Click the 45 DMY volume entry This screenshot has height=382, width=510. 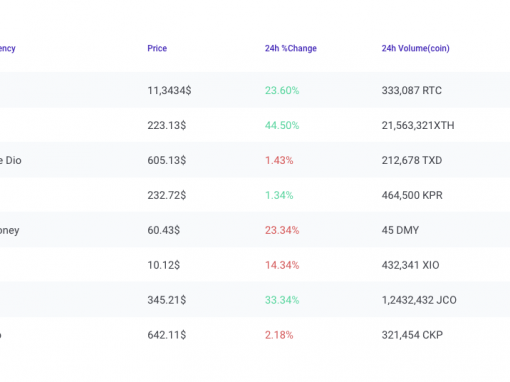tap(400, 230)
